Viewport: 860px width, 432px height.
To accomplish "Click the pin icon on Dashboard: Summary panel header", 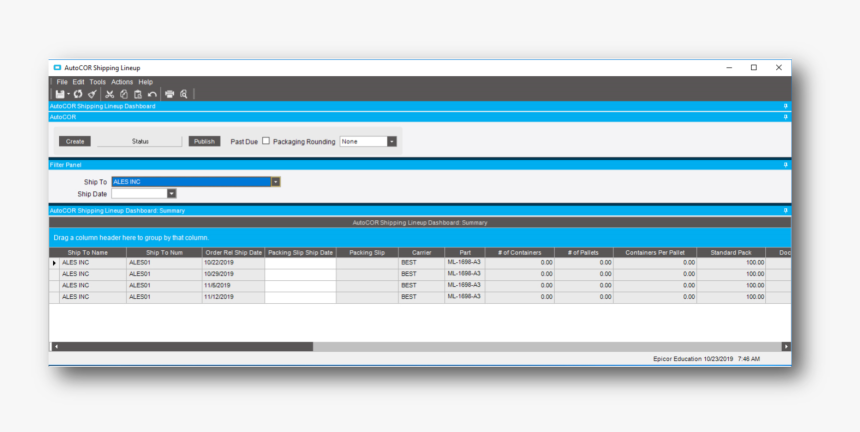I will click(785, 211).
